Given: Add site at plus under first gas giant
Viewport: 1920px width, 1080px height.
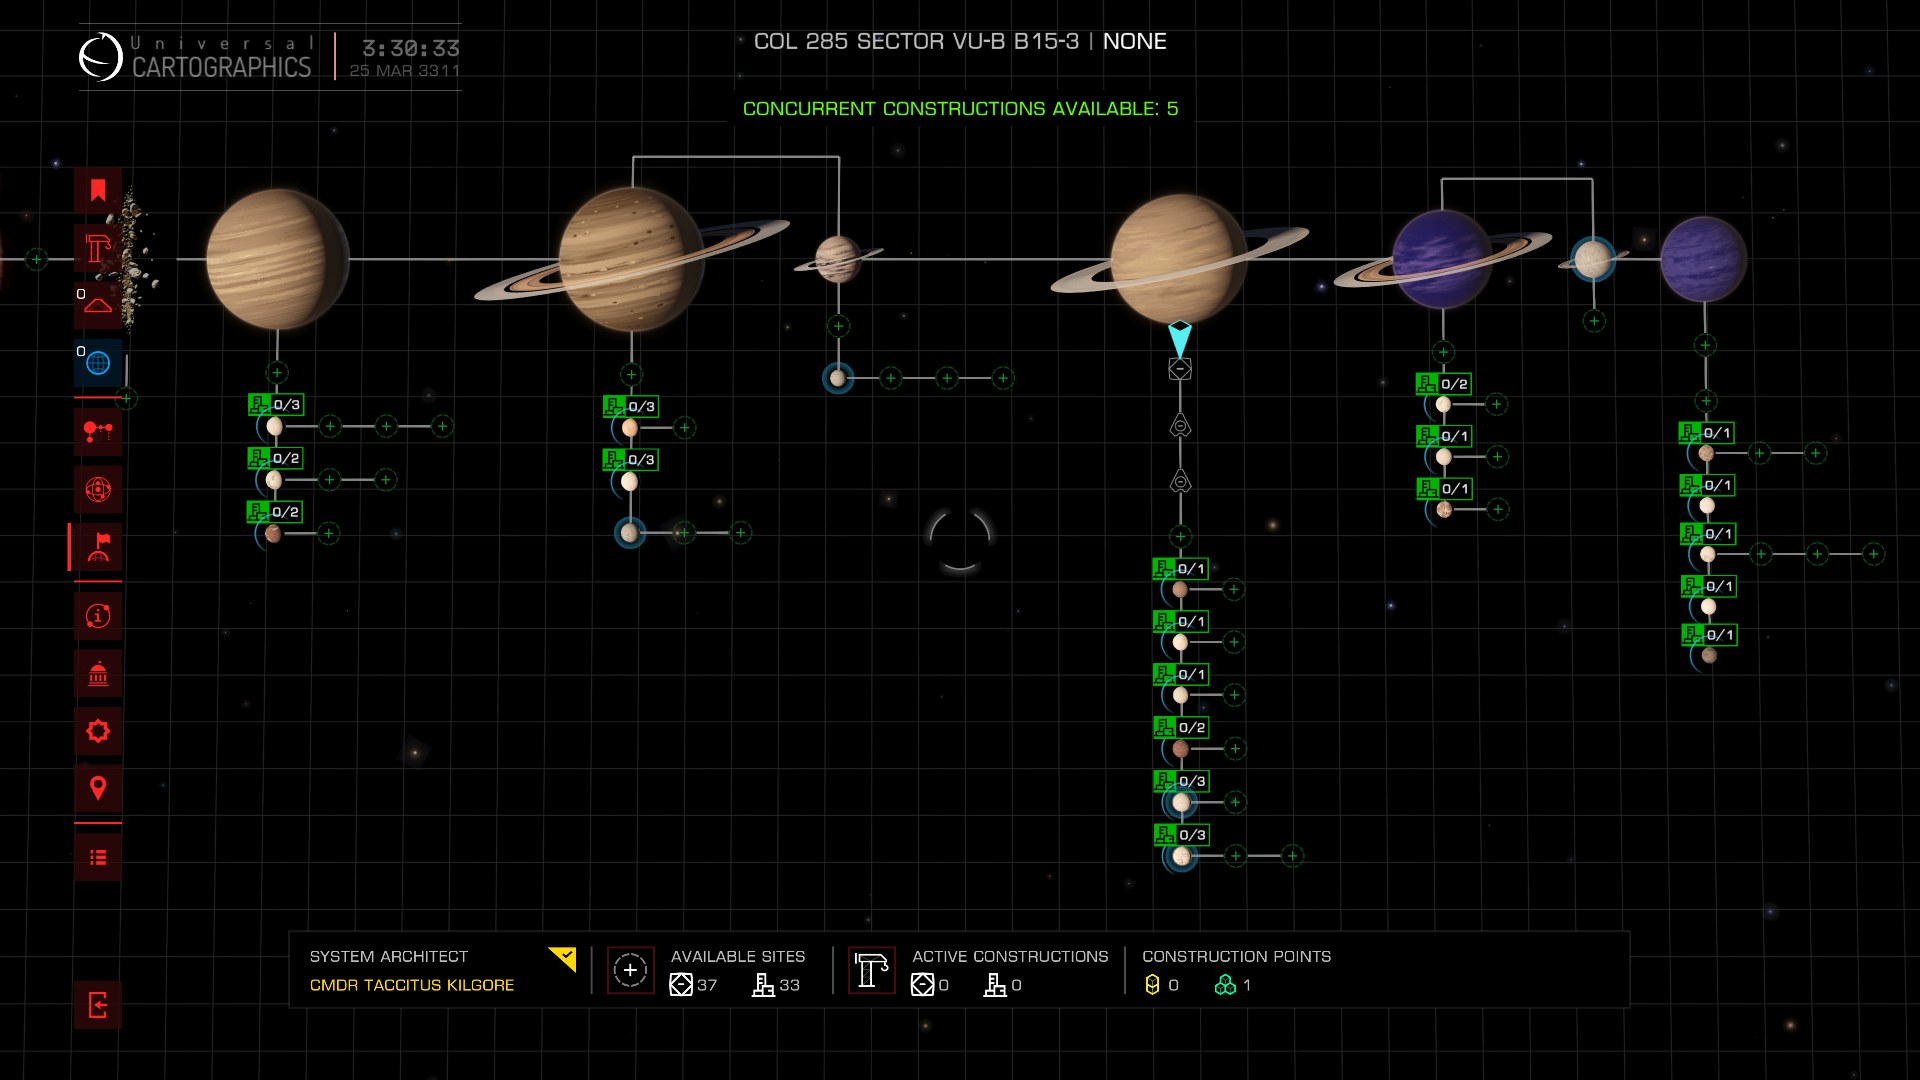Looking at the screenshot, I should (277, 372).
